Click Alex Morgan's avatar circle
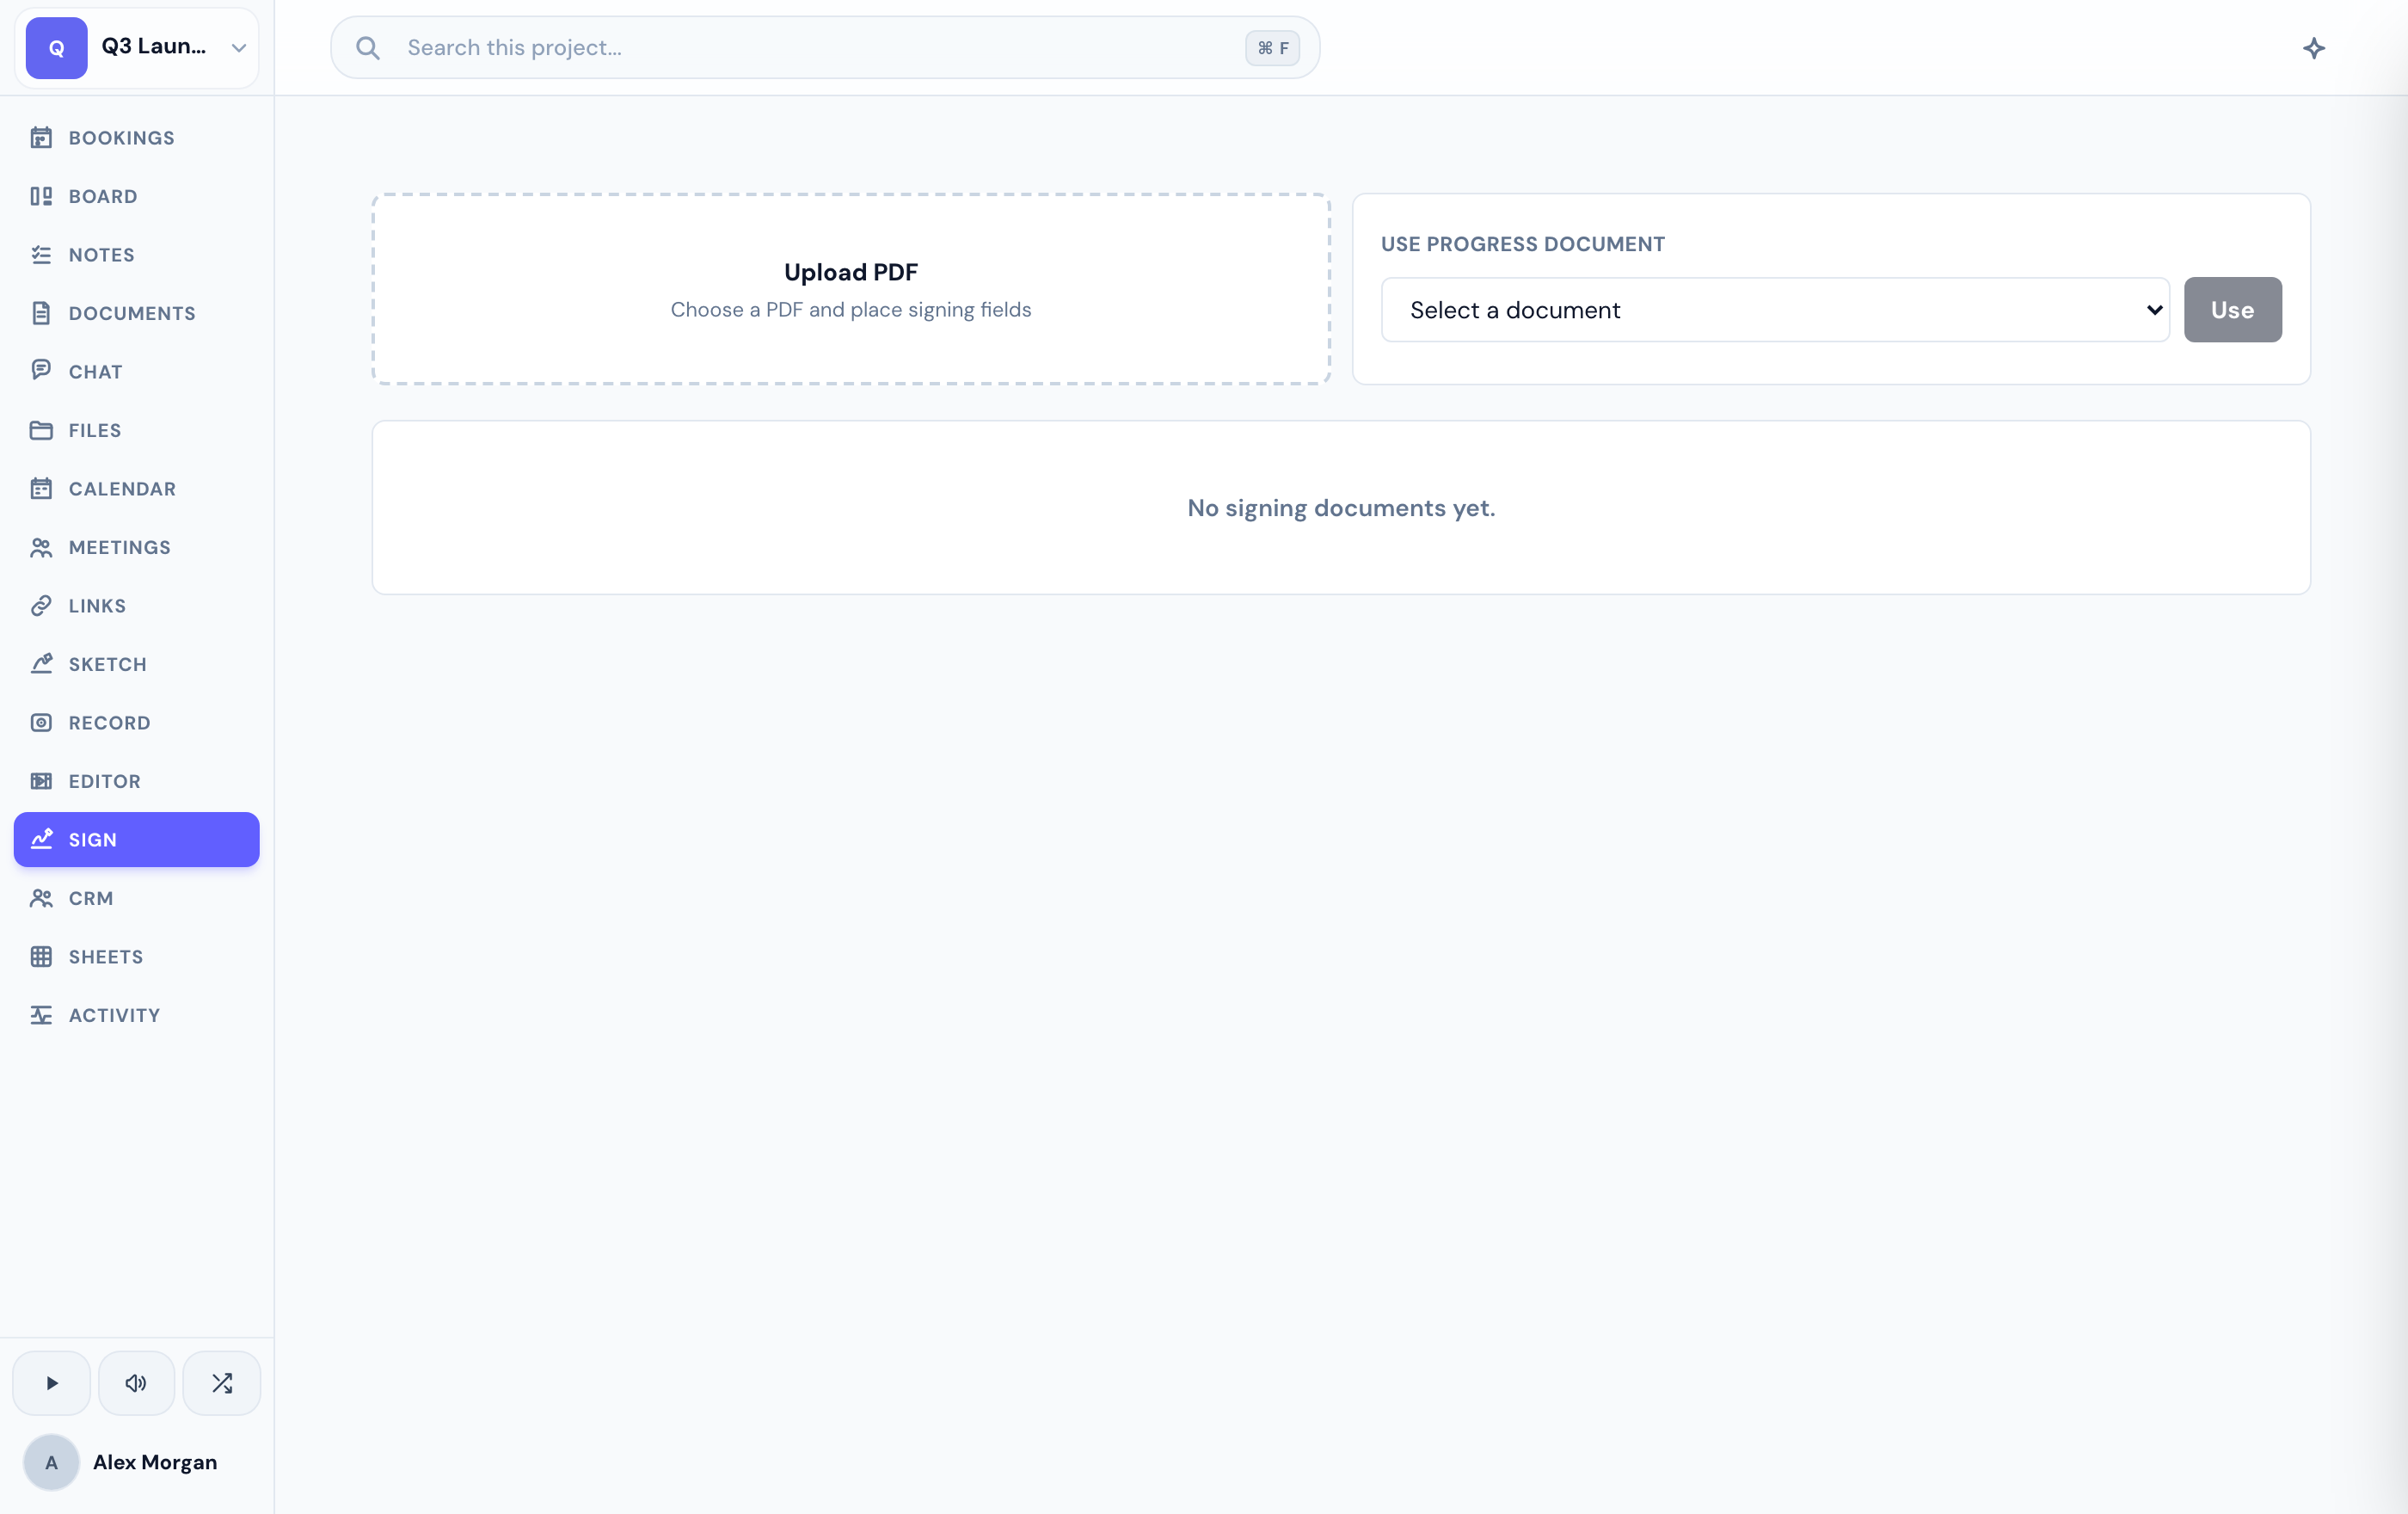The width and height of the screenshot is (2408, 1514). (51, 1462)
